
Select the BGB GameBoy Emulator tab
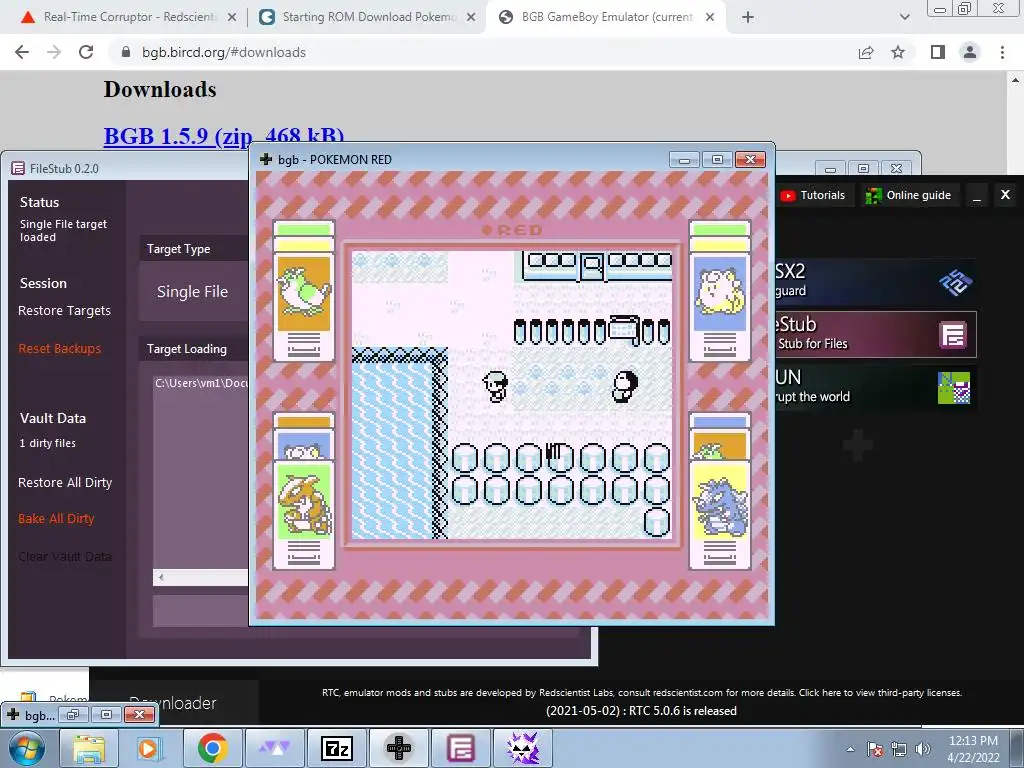point(605,17)
